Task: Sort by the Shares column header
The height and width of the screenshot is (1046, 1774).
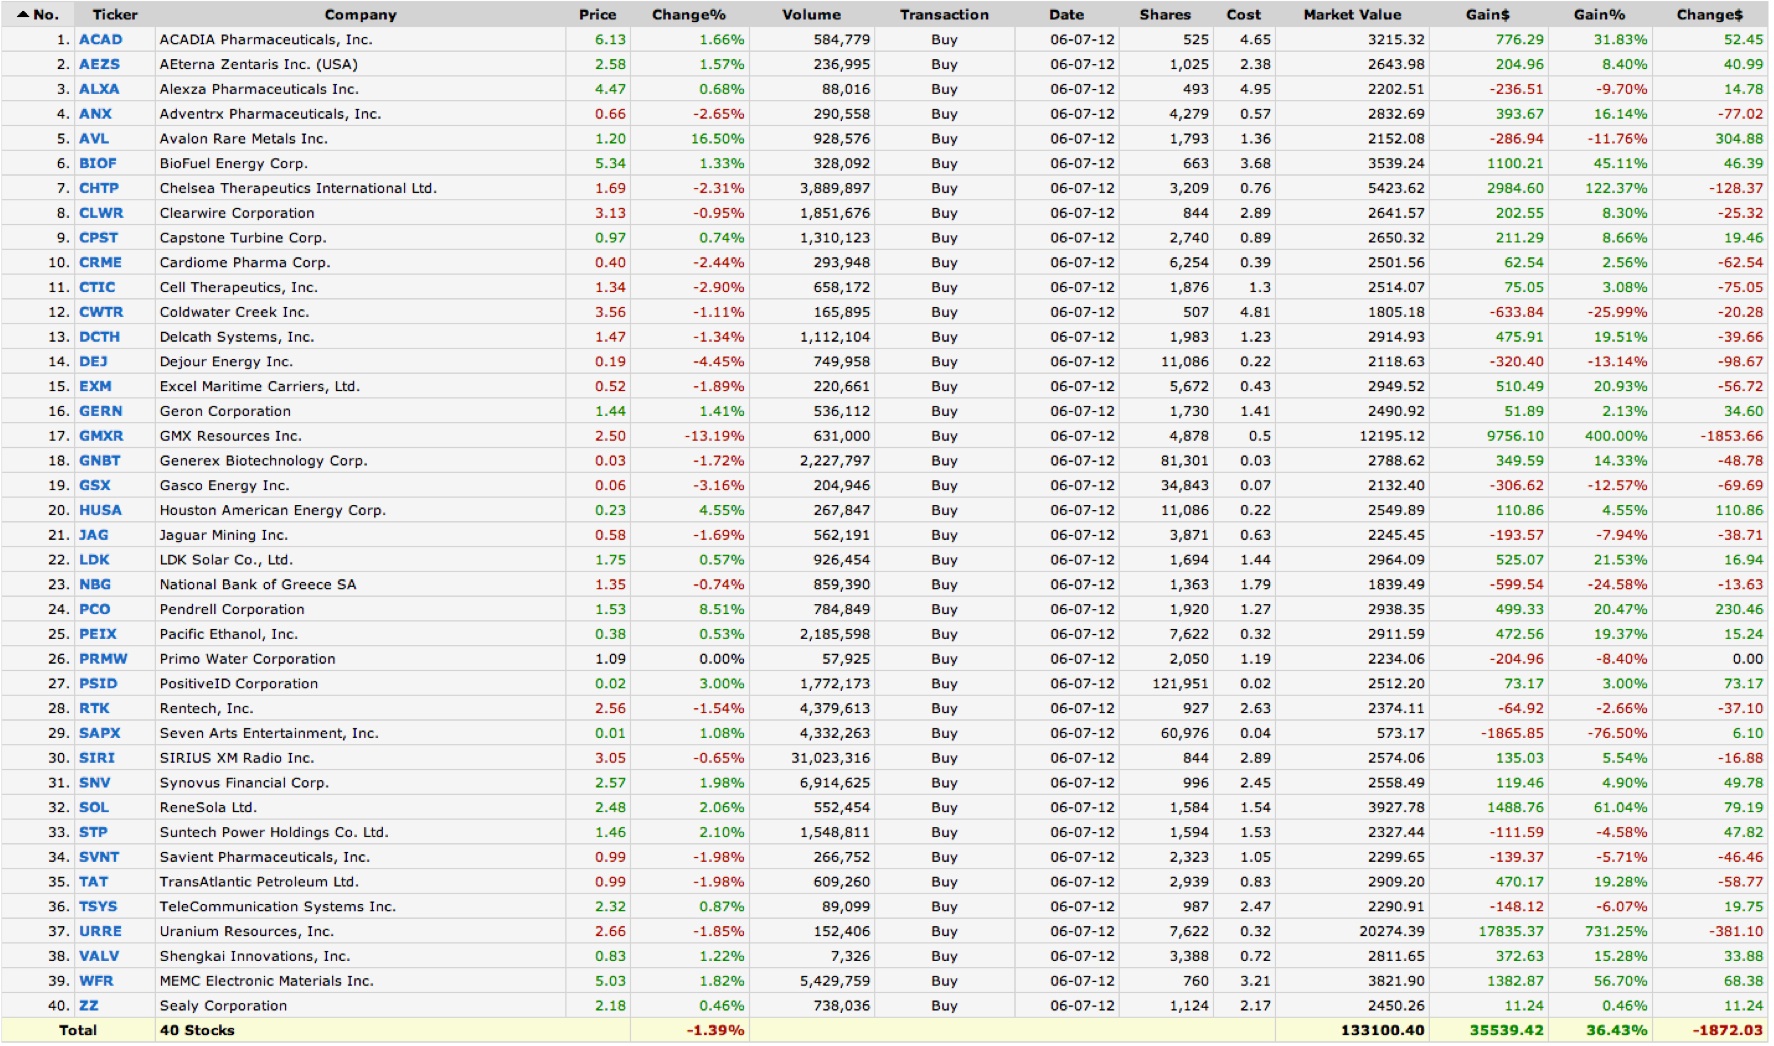Action: pos(1165,14)
